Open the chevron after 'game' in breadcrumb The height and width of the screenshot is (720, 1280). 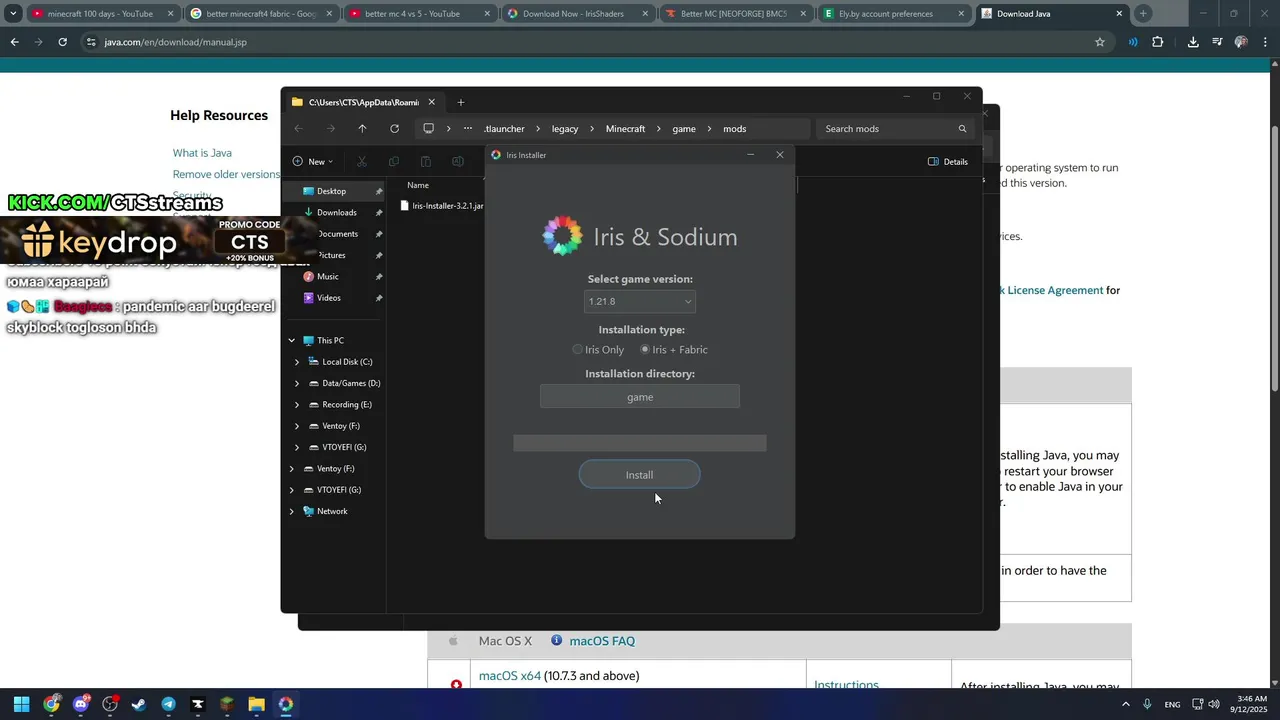pyautogui.click(x=709, y=129)
